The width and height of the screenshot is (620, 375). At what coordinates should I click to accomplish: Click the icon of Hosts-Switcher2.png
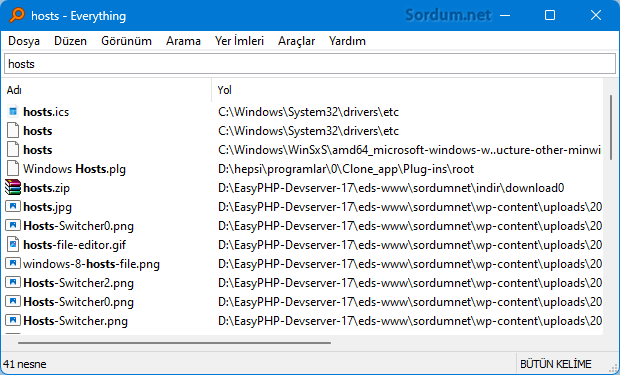click(x=13, y=282)
